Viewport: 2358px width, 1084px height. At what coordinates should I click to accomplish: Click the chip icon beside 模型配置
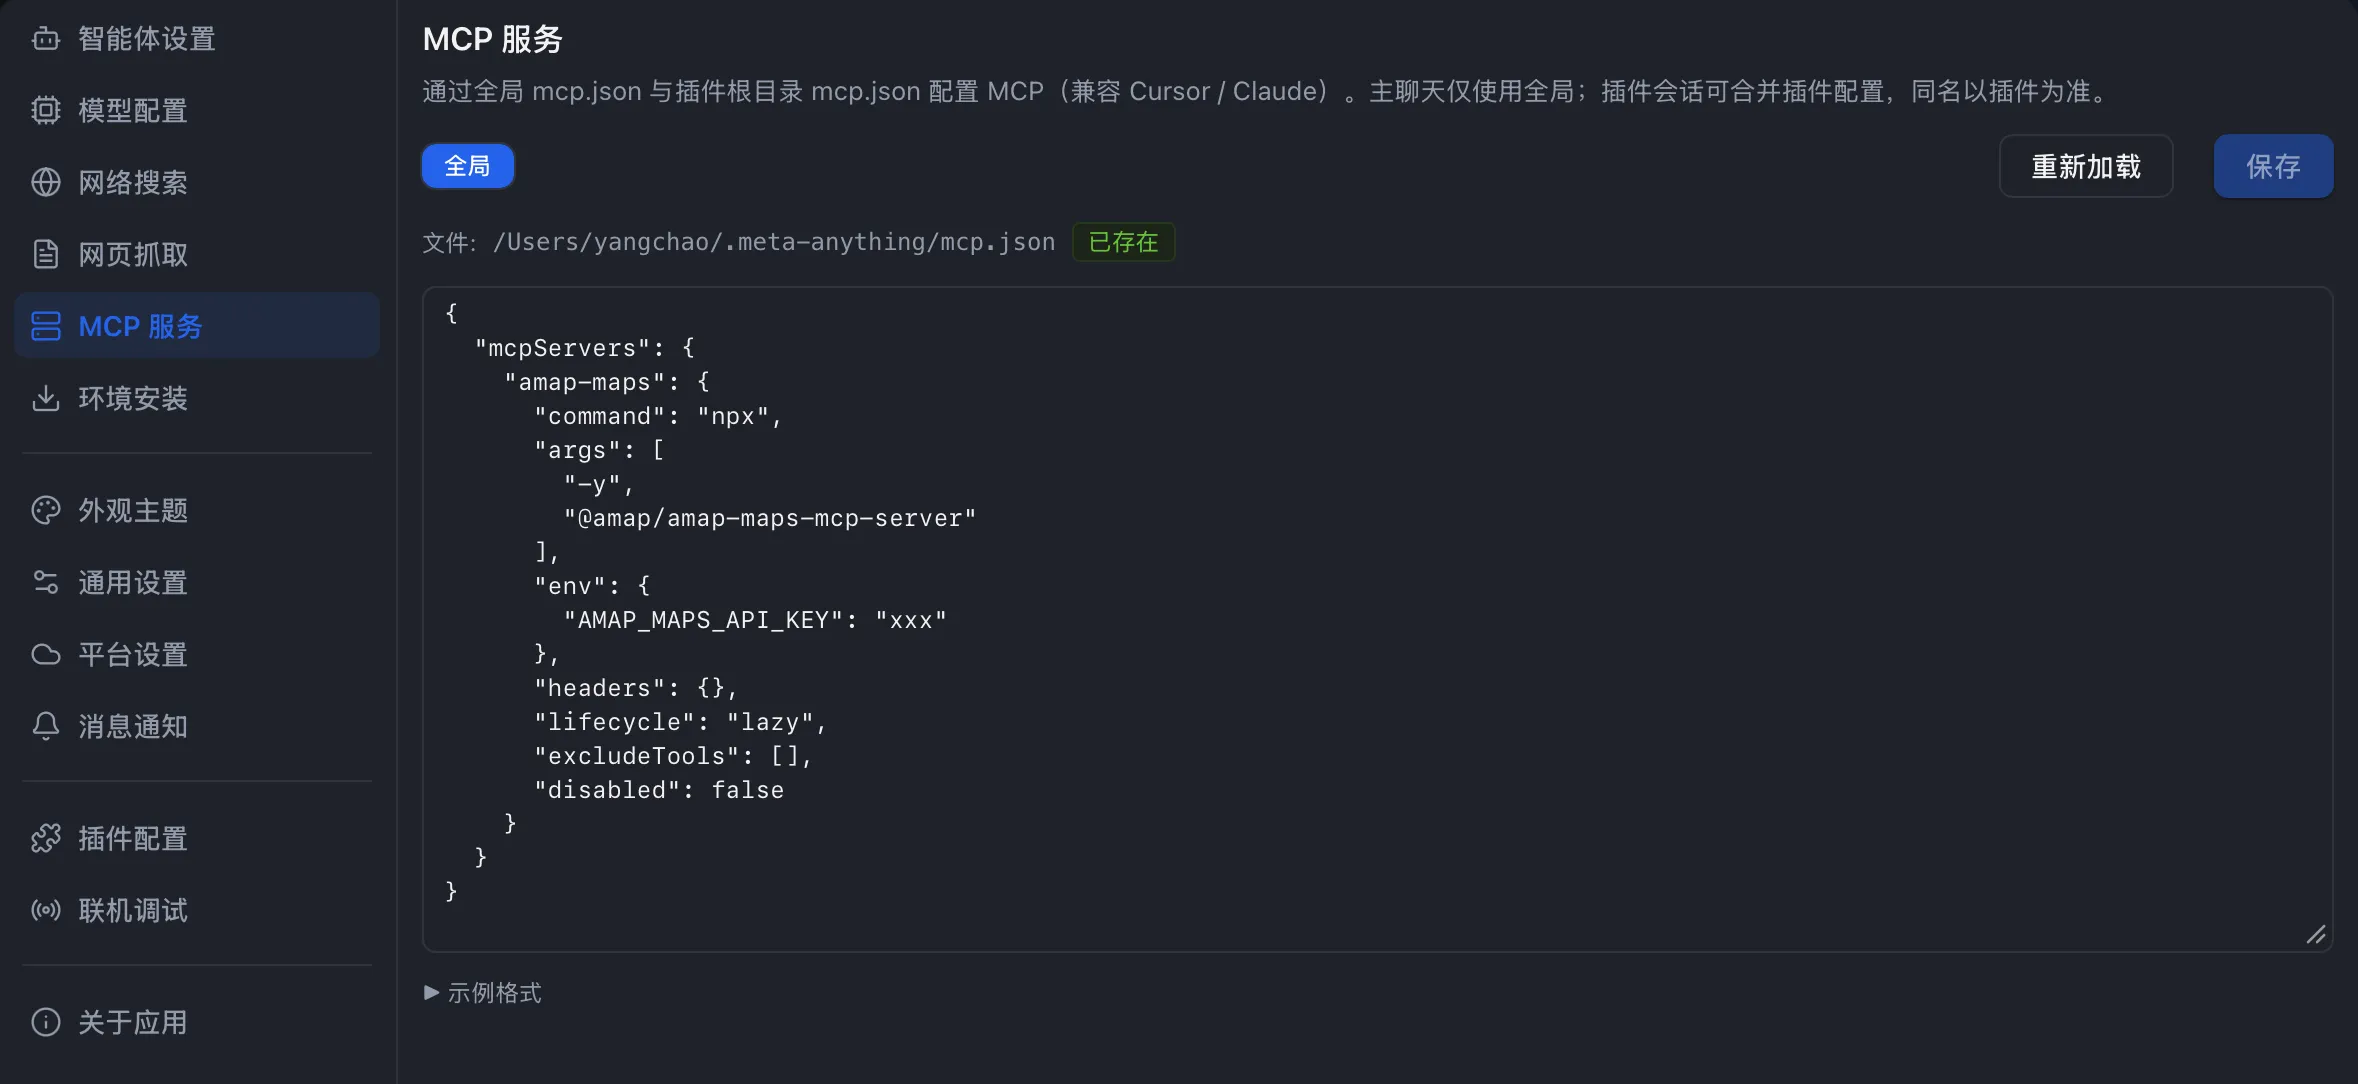(46, 111)
